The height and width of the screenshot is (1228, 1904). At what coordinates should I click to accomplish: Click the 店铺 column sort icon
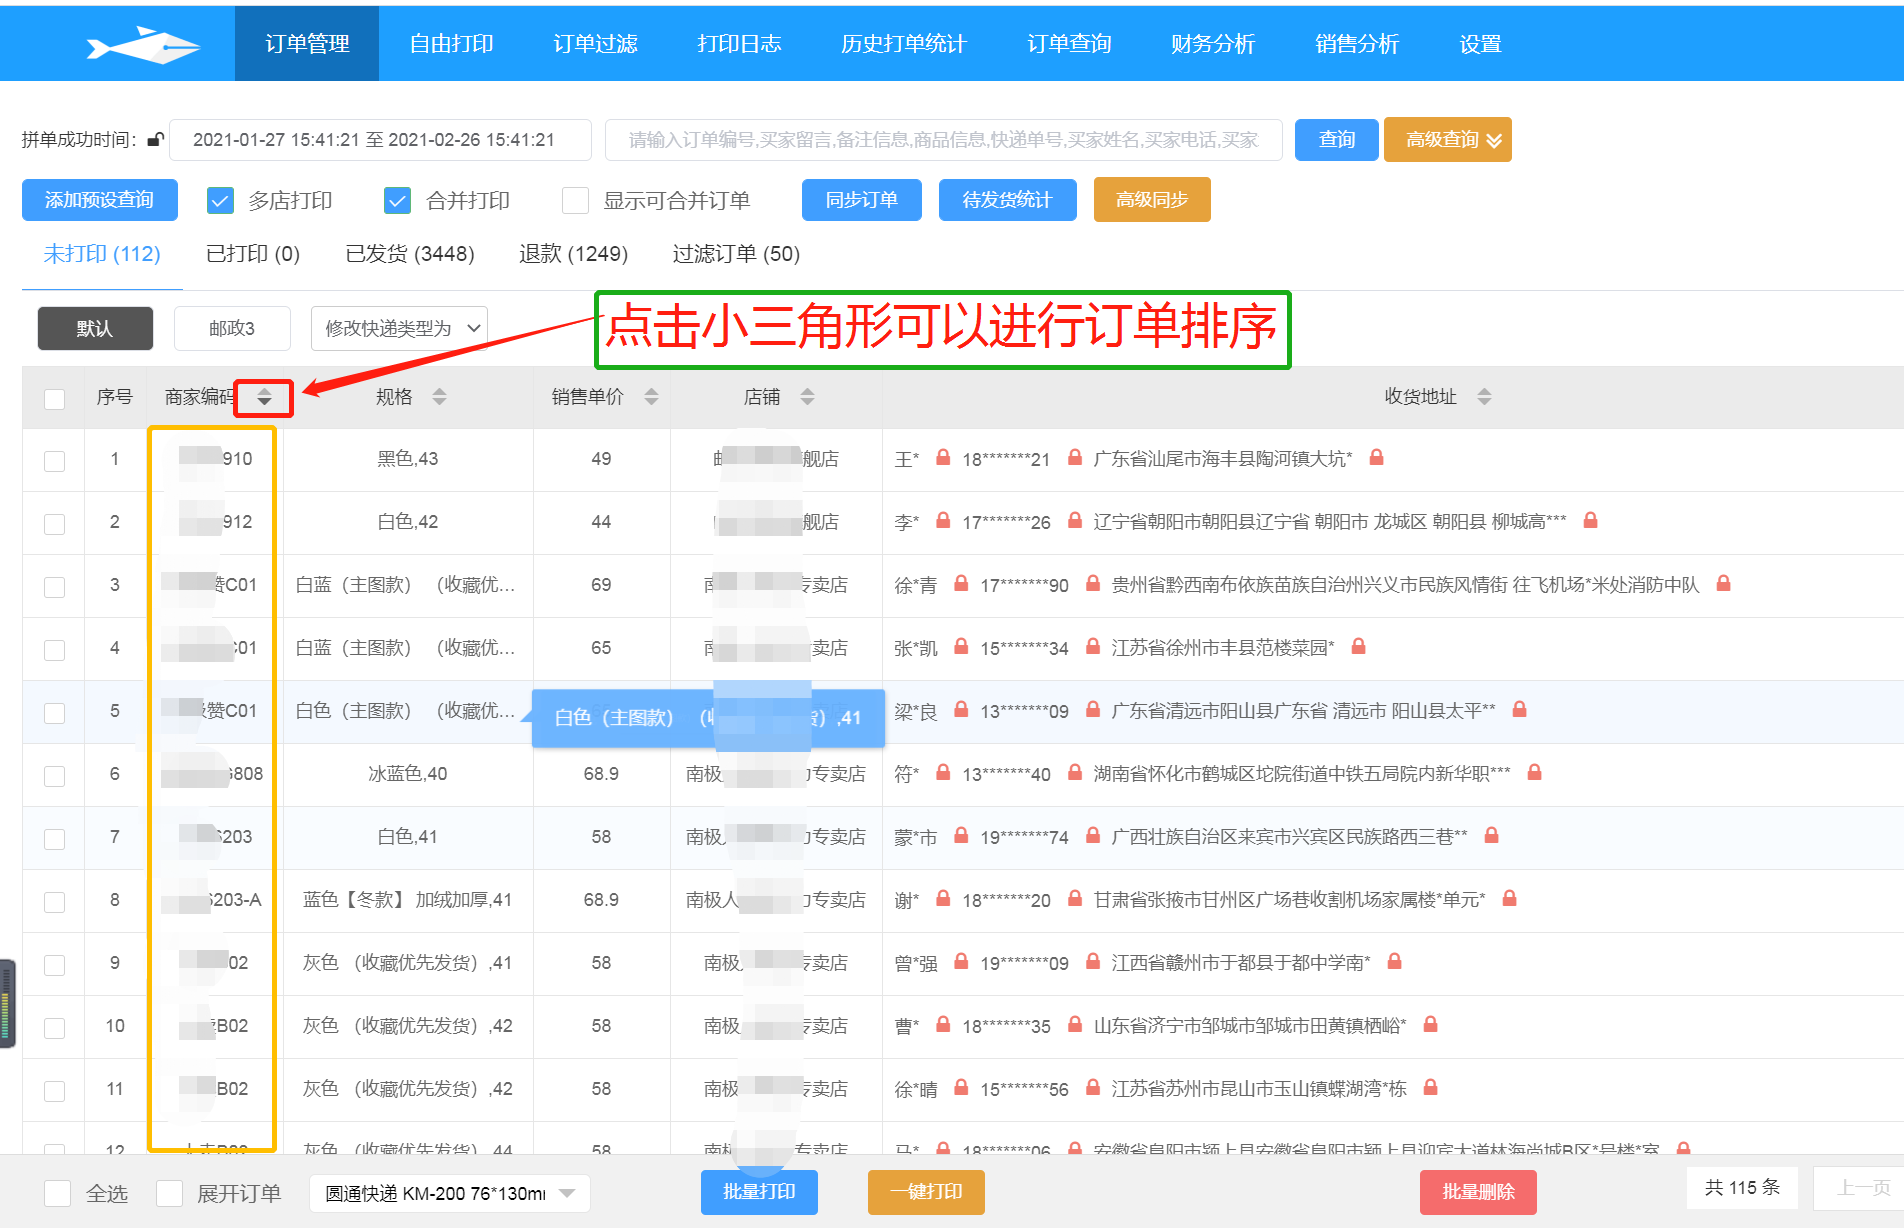point(807,398)
